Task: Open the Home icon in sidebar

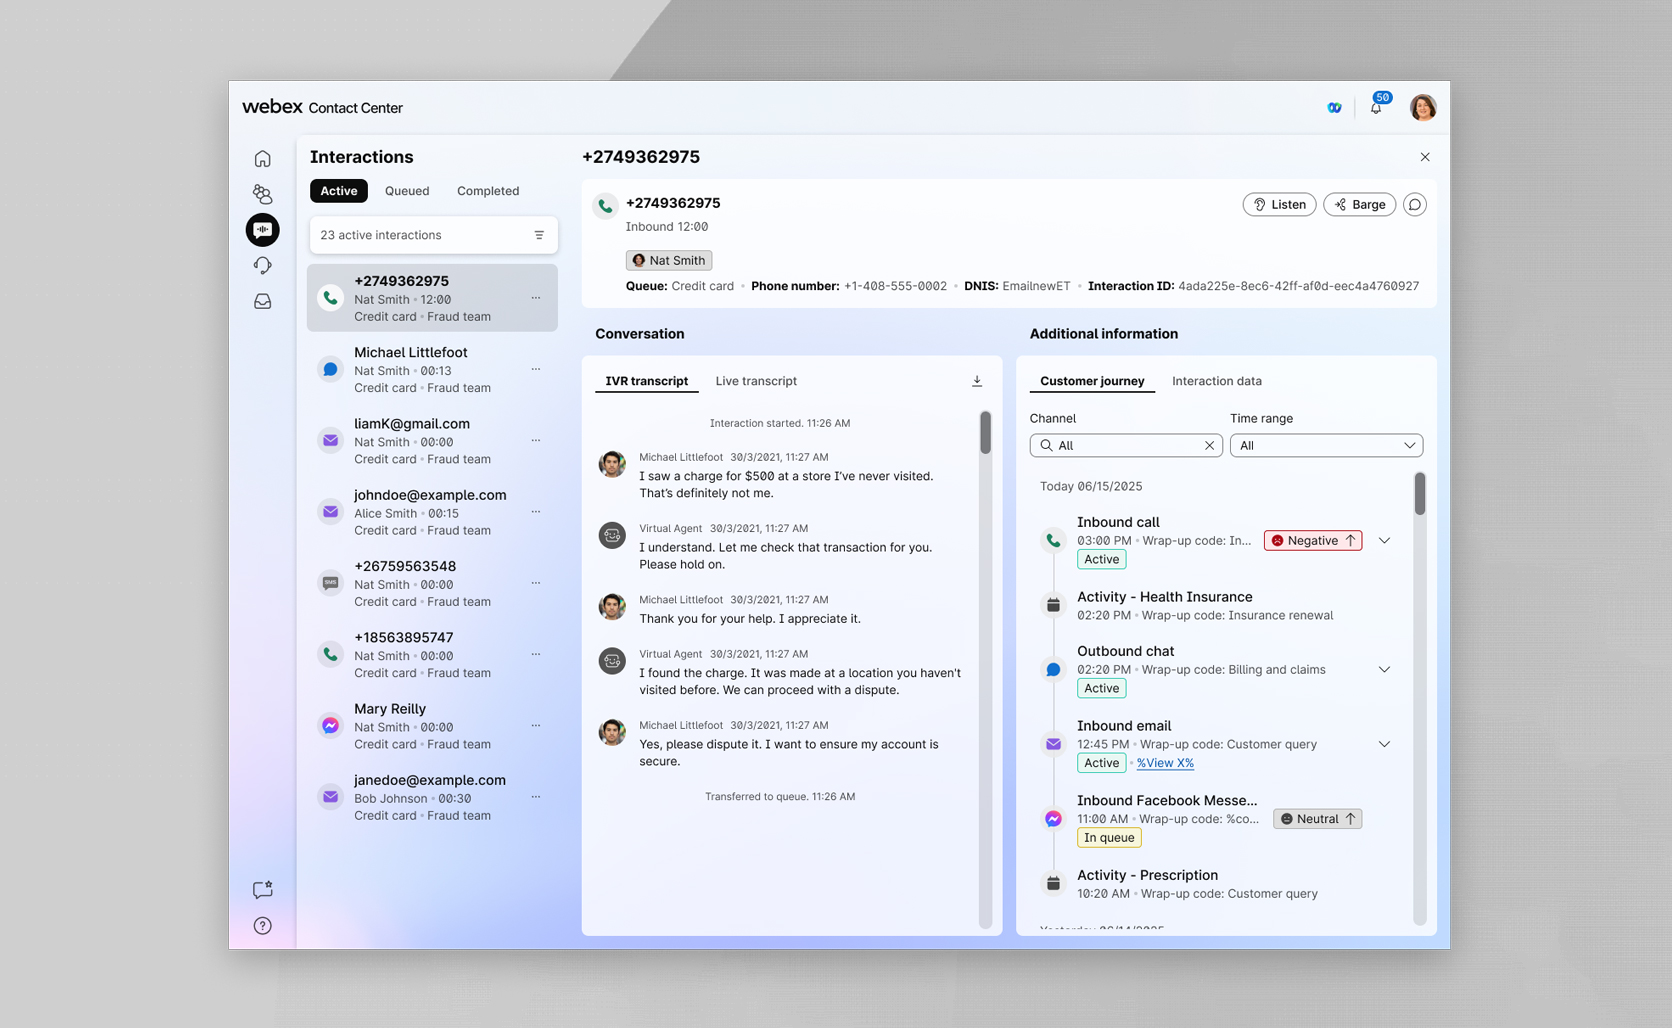Action: (262, 159)
